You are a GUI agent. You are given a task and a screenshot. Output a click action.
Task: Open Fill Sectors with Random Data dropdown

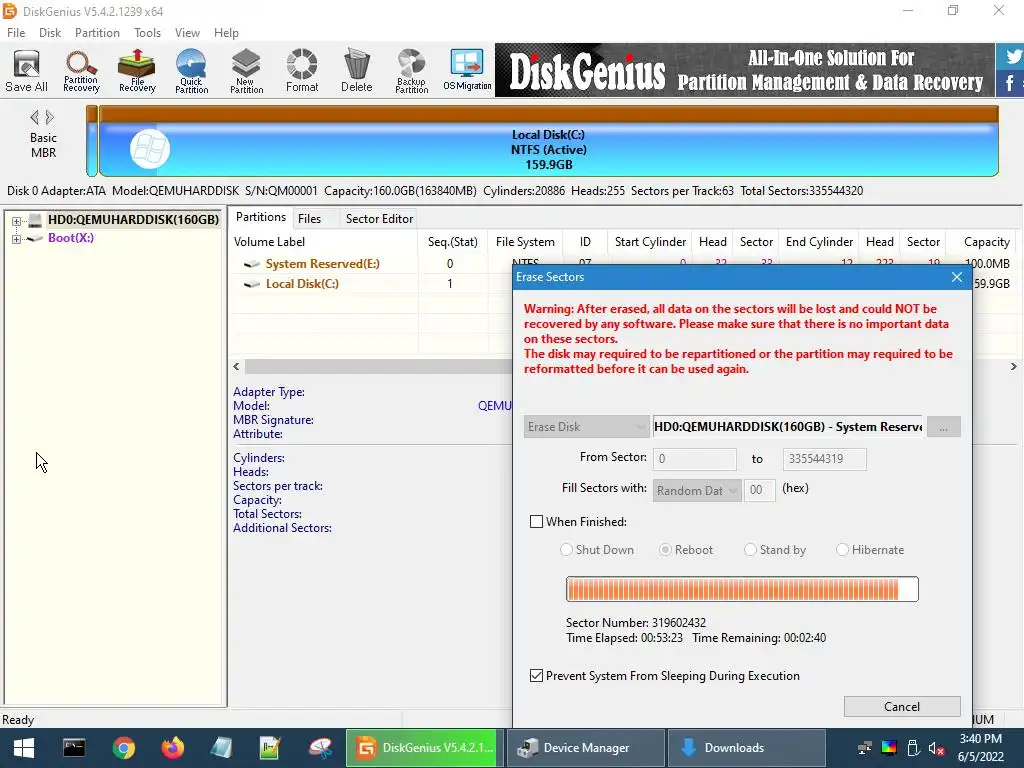click(x=697, y=490)
